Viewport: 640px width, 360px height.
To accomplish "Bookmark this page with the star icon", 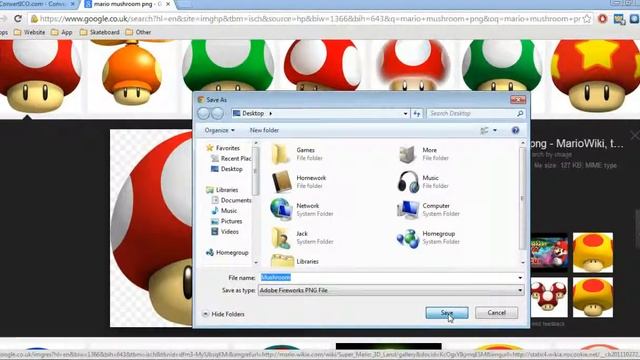I will coord(587,19).
